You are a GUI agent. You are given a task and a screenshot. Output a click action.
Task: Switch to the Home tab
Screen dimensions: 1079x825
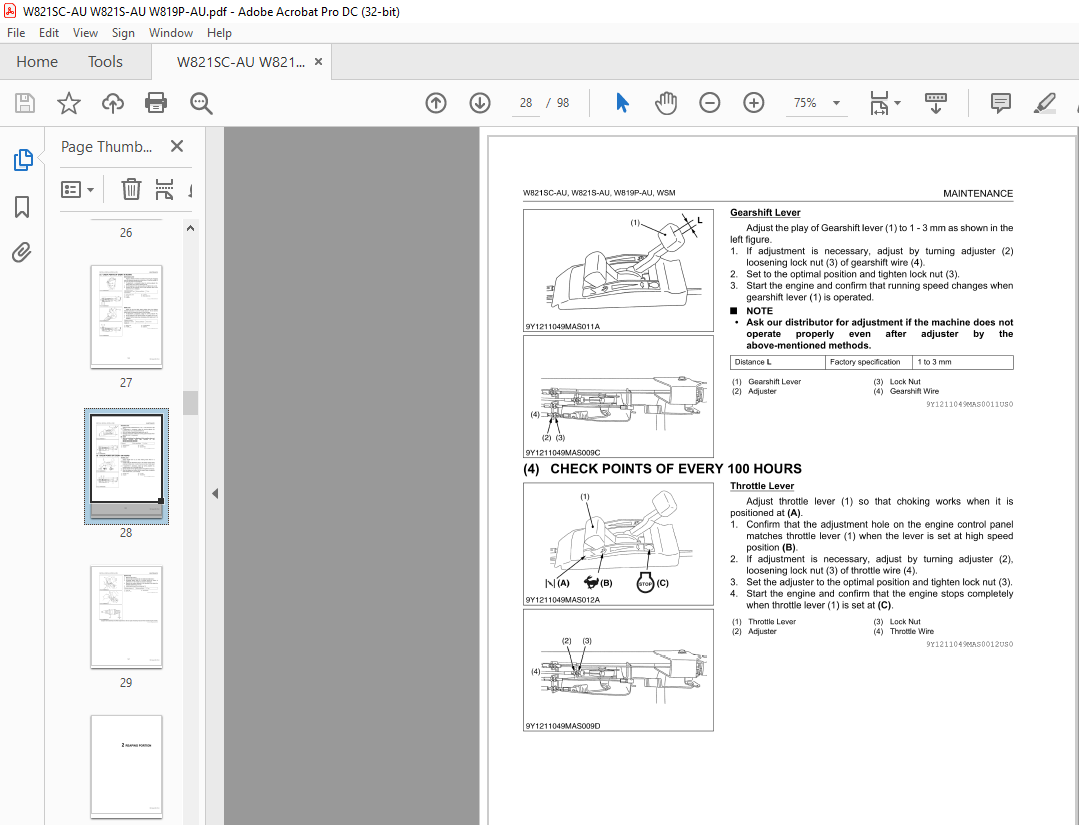[x=37, y=62]
